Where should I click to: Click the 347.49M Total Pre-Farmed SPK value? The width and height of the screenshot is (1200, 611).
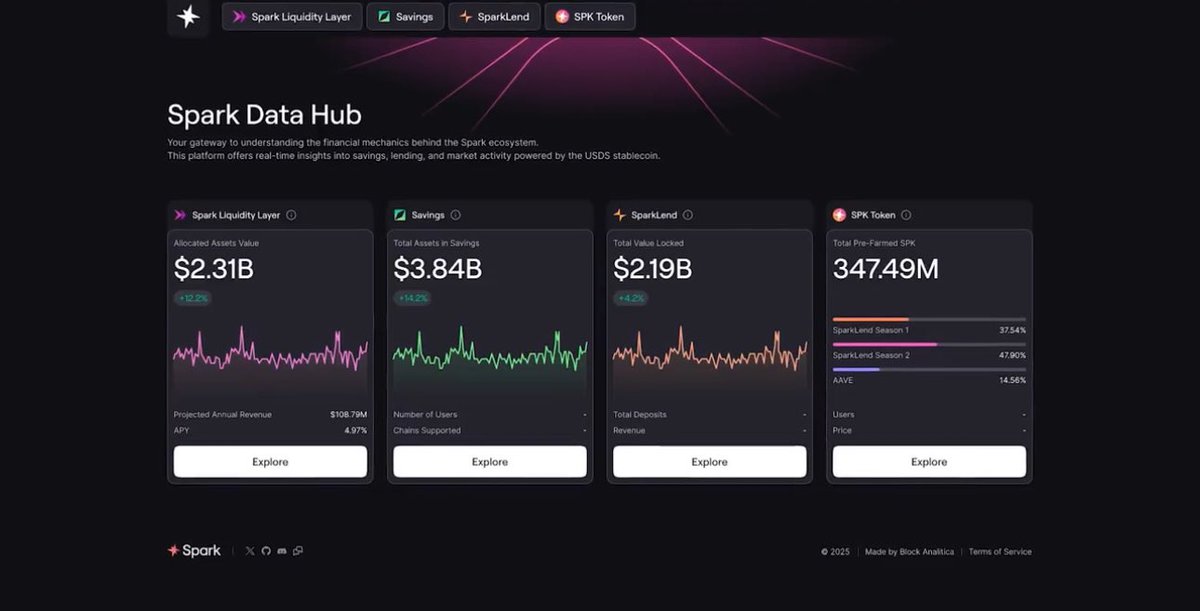pyautogui.click(x=886, y=269)
